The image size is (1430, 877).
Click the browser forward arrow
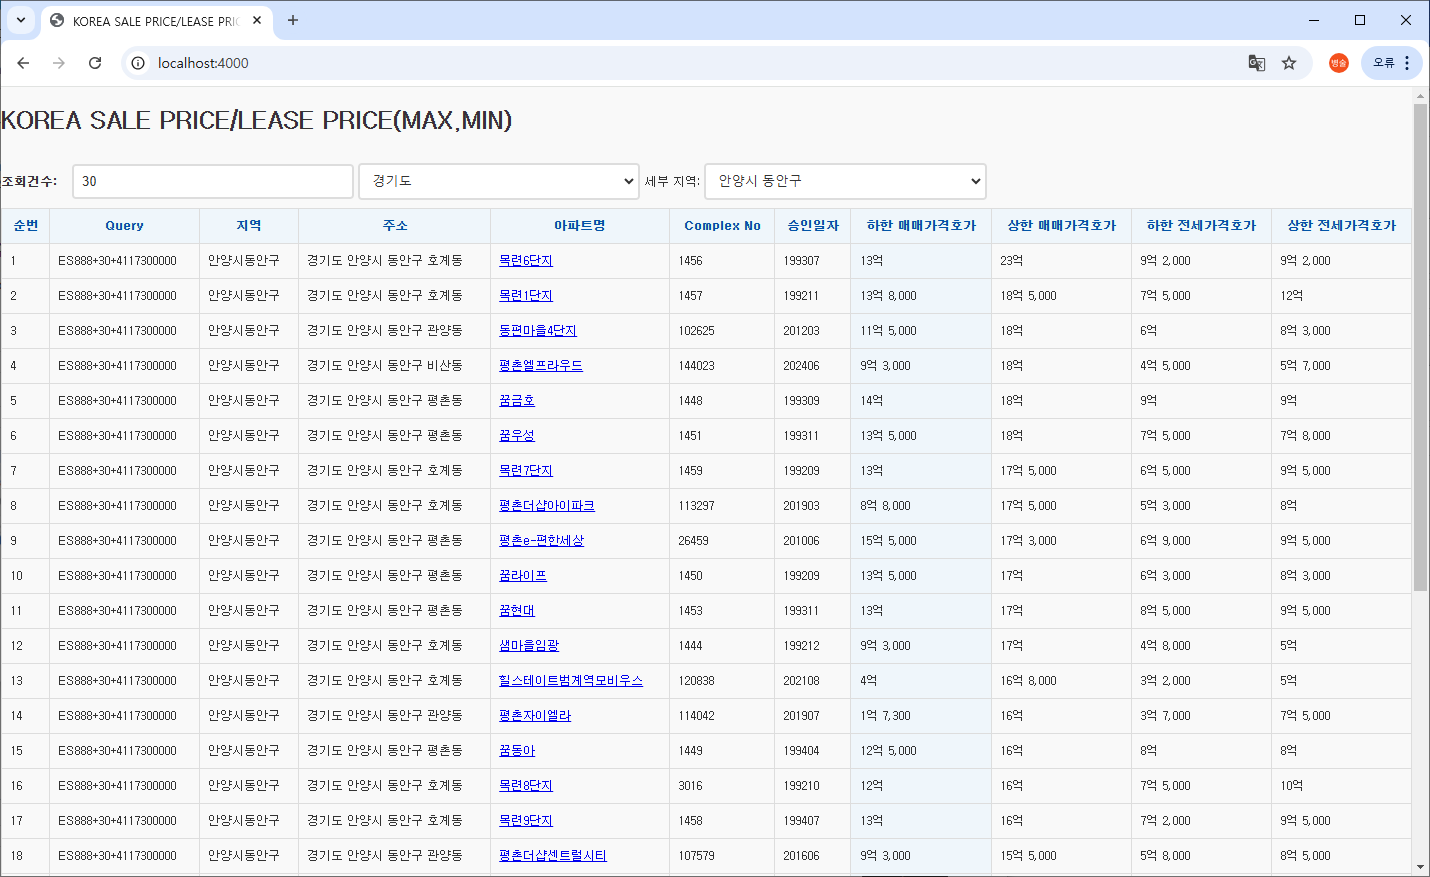[x=59, y=63]
